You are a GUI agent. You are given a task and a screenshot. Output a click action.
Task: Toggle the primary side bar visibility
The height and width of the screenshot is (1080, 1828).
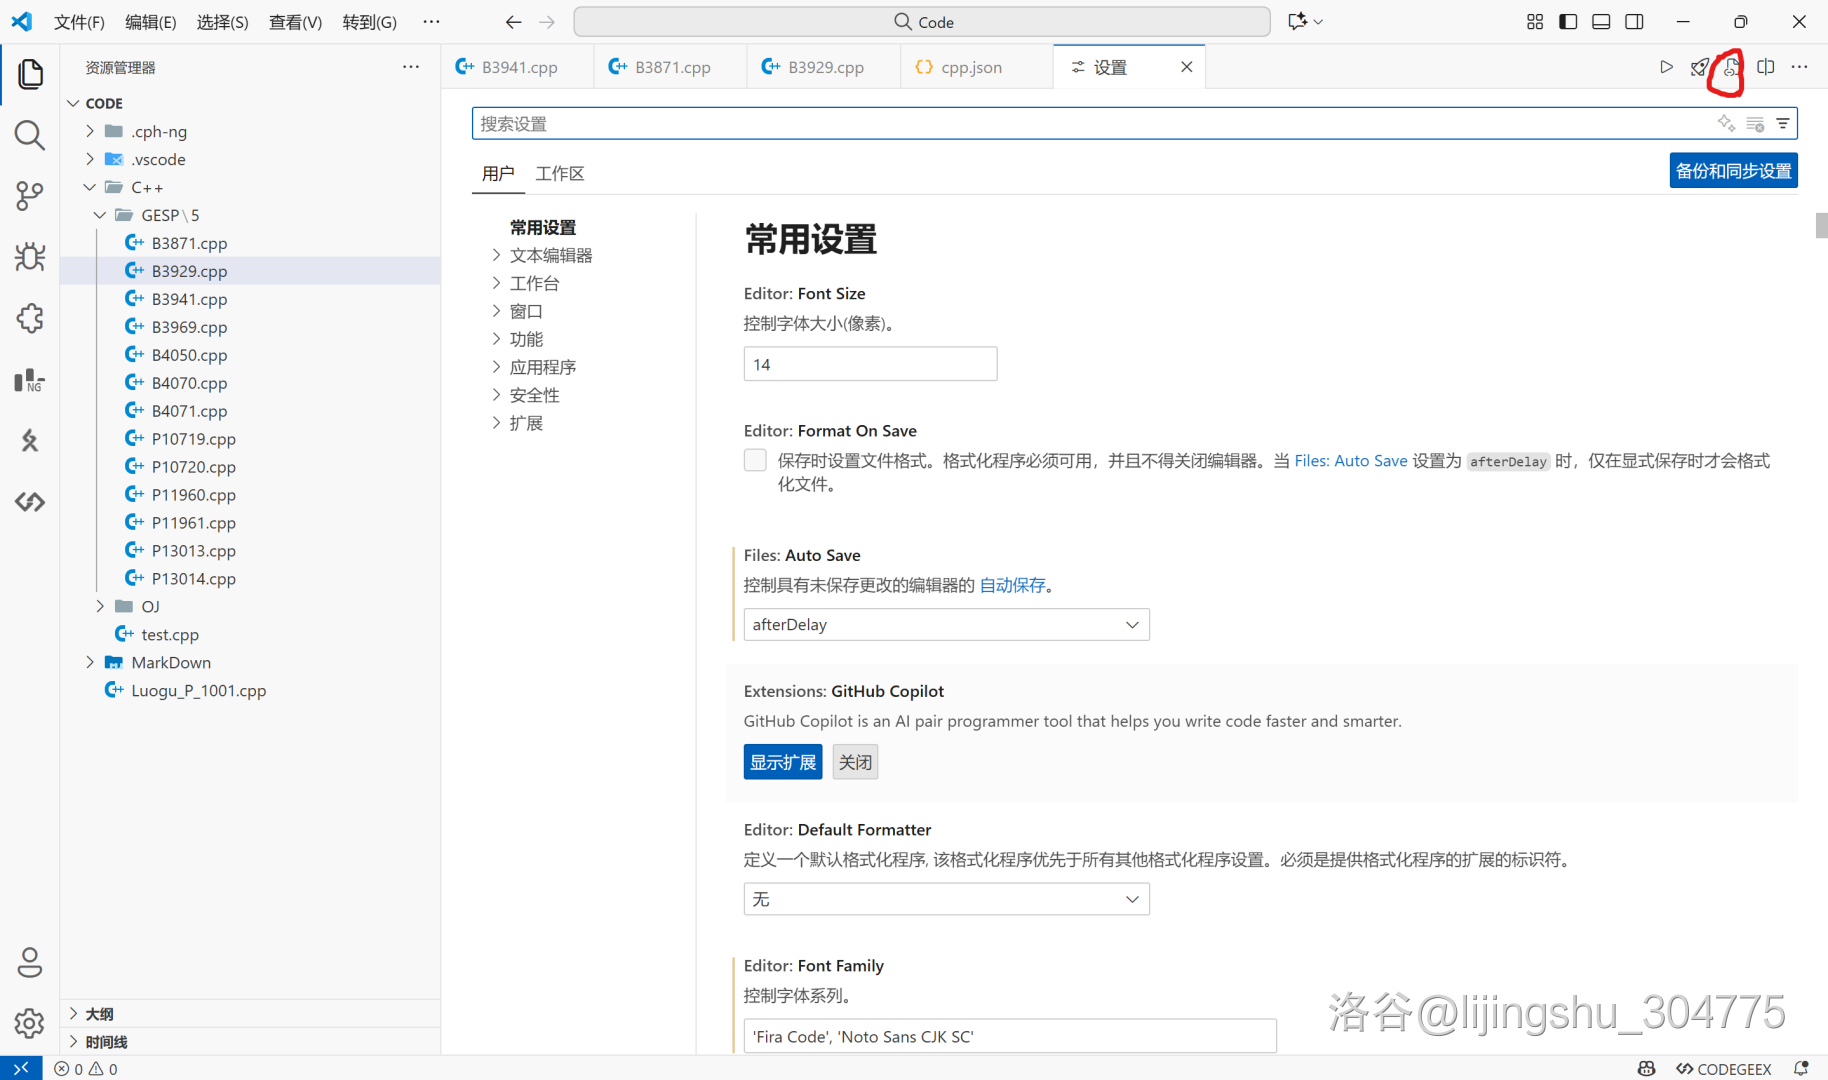click(1568, 22)
